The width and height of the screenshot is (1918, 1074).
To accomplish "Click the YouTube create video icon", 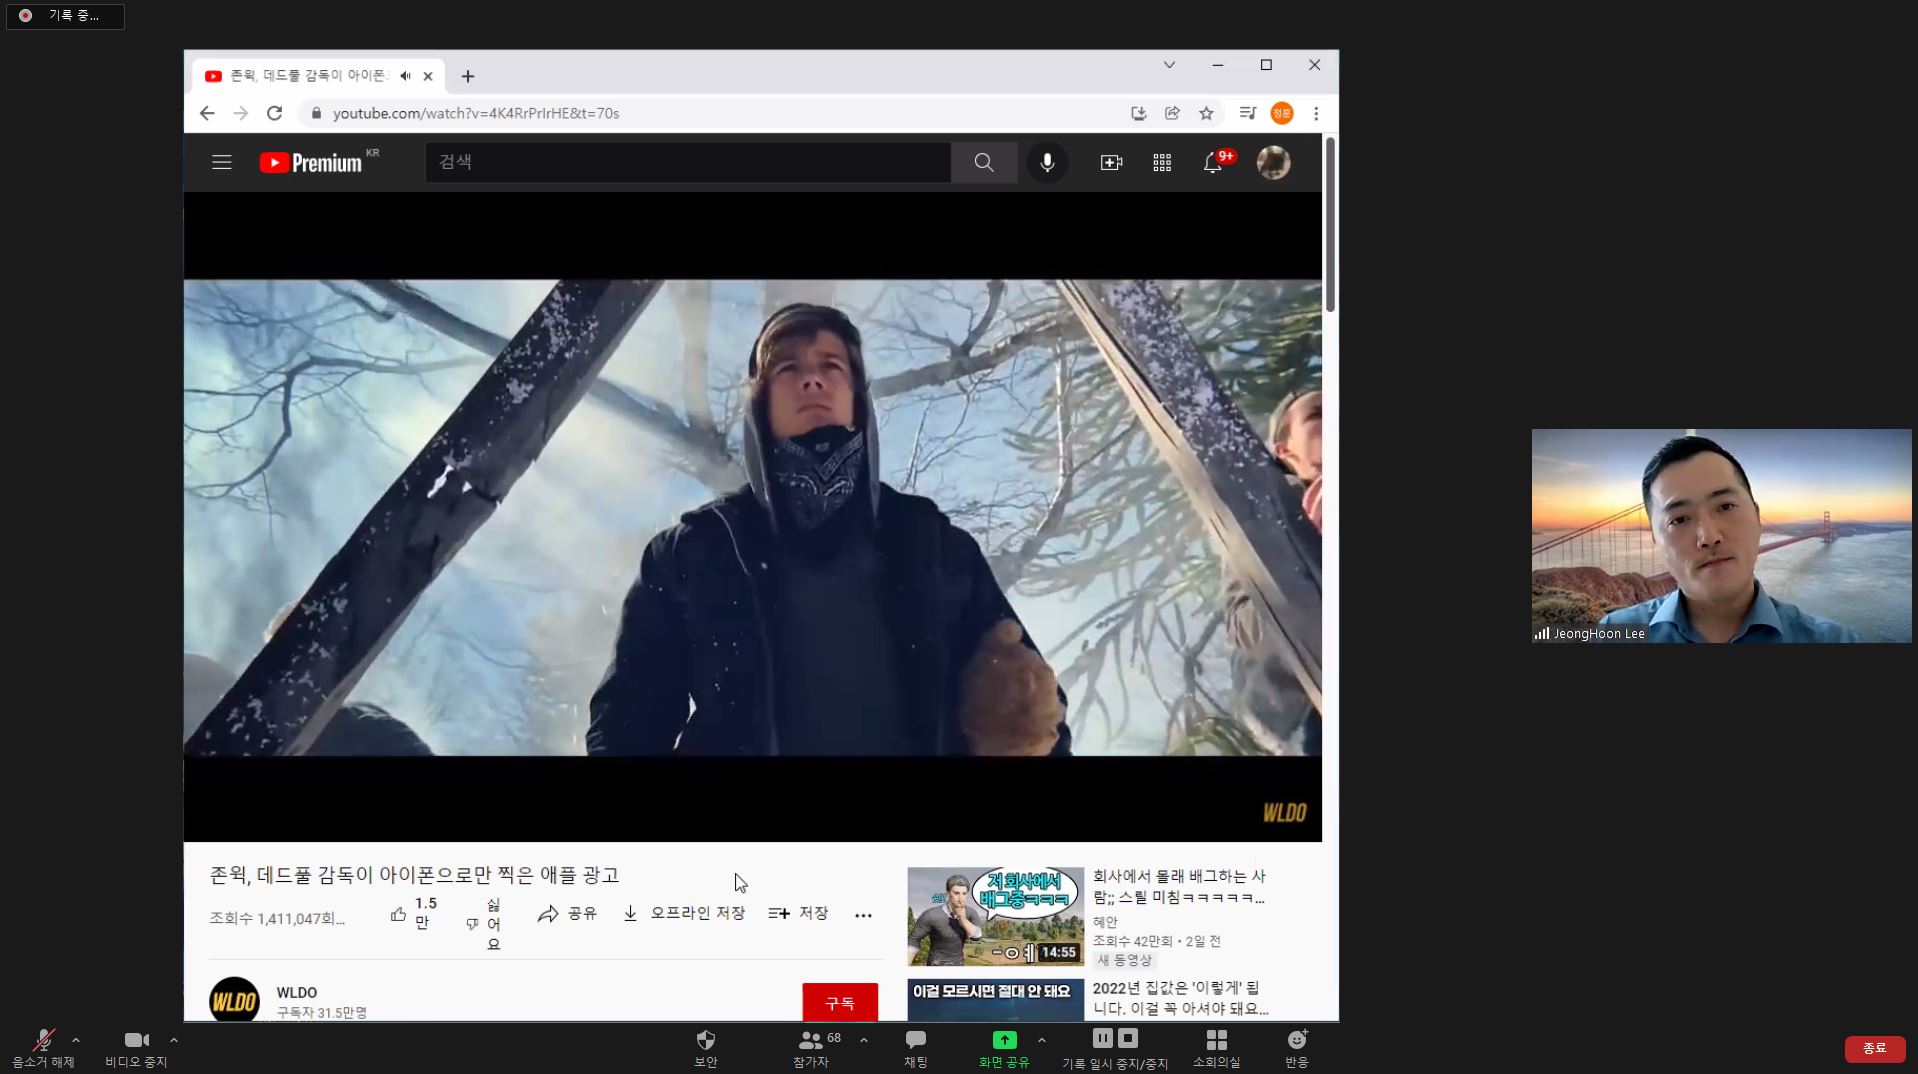I will click(x=1111, y=162).
